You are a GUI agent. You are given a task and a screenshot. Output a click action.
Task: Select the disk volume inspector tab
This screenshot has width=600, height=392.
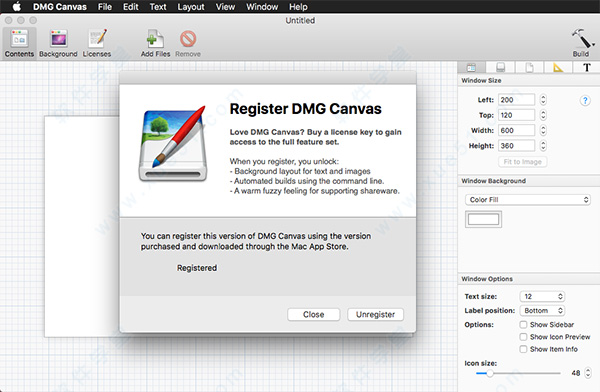tap(501, 68)
